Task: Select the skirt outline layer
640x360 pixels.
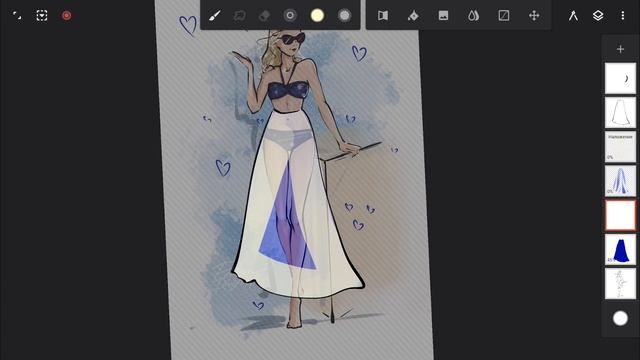Action: coord(620,112)
